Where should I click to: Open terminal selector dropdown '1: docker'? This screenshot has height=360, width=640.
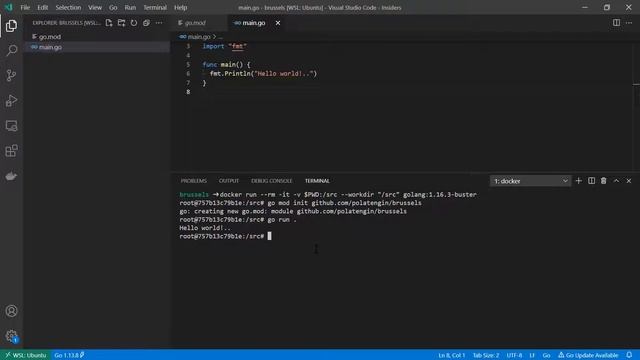click(x=530, y=181)
